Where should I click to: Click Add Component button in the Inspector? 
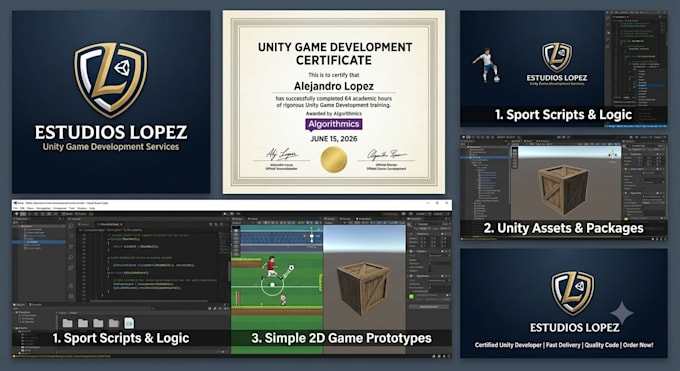(x=429, y=307)
